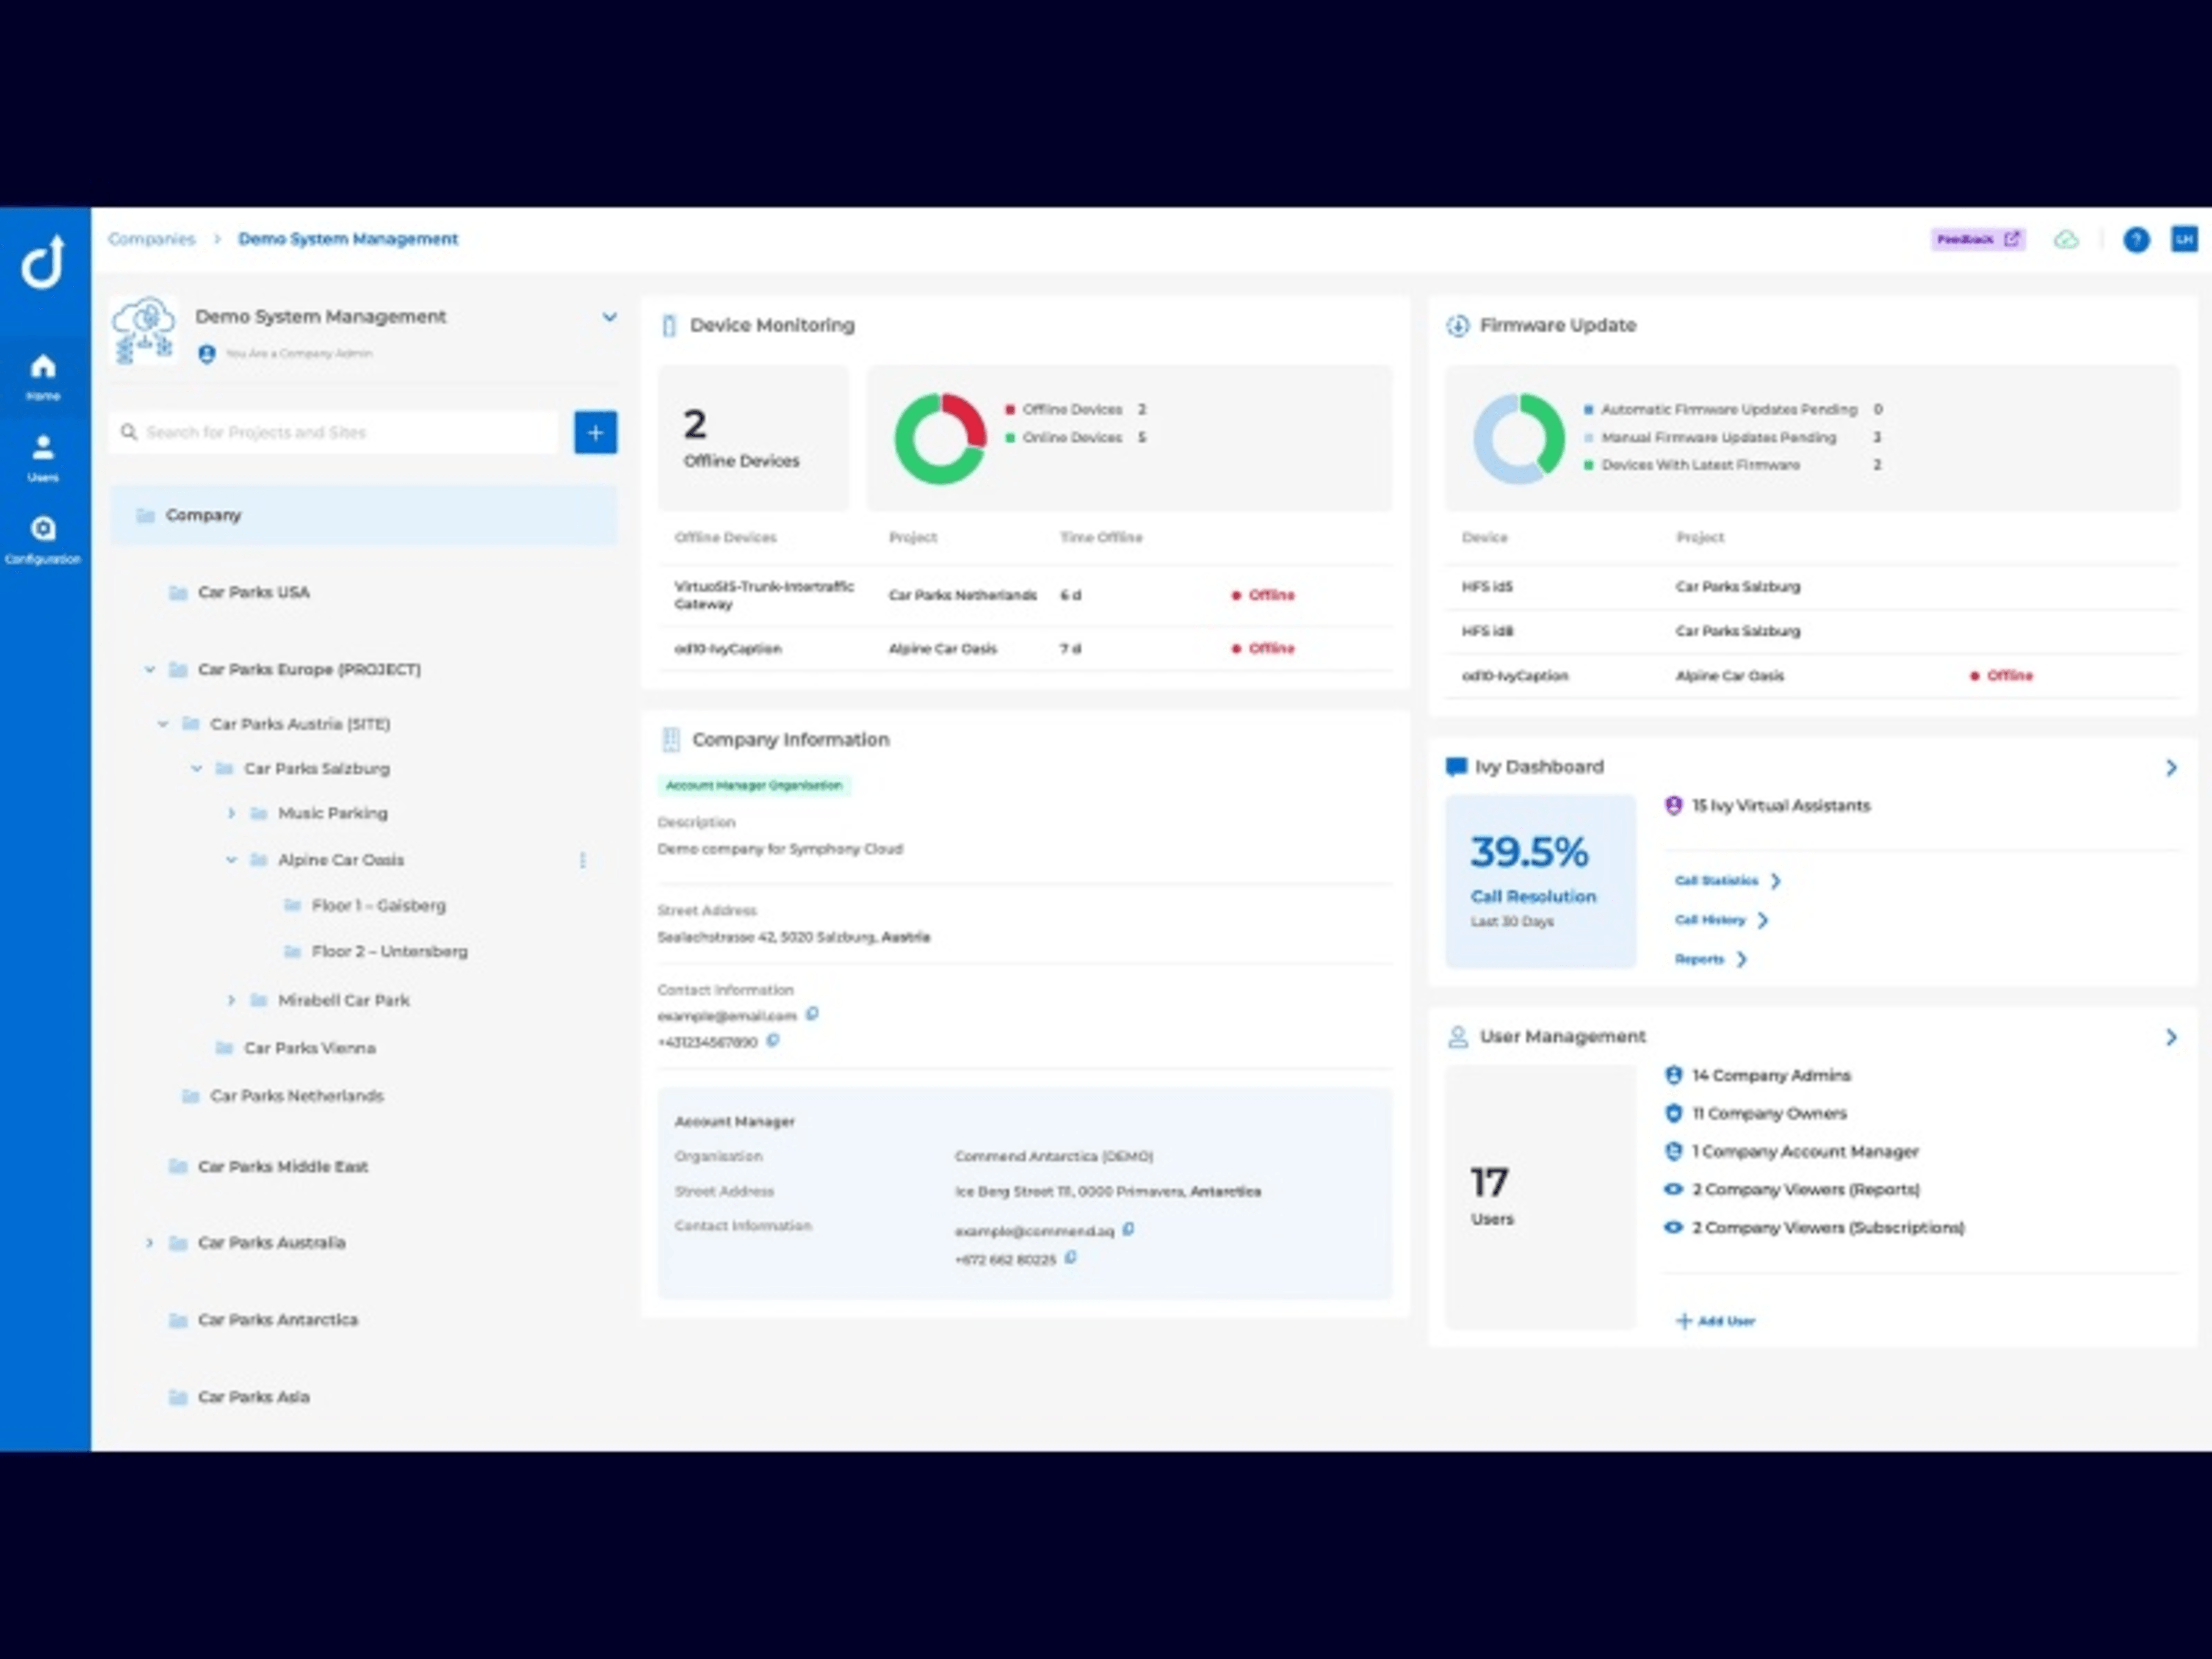Open the Call History link
The image size is (2212, 1659).
tap(1722, 920)
